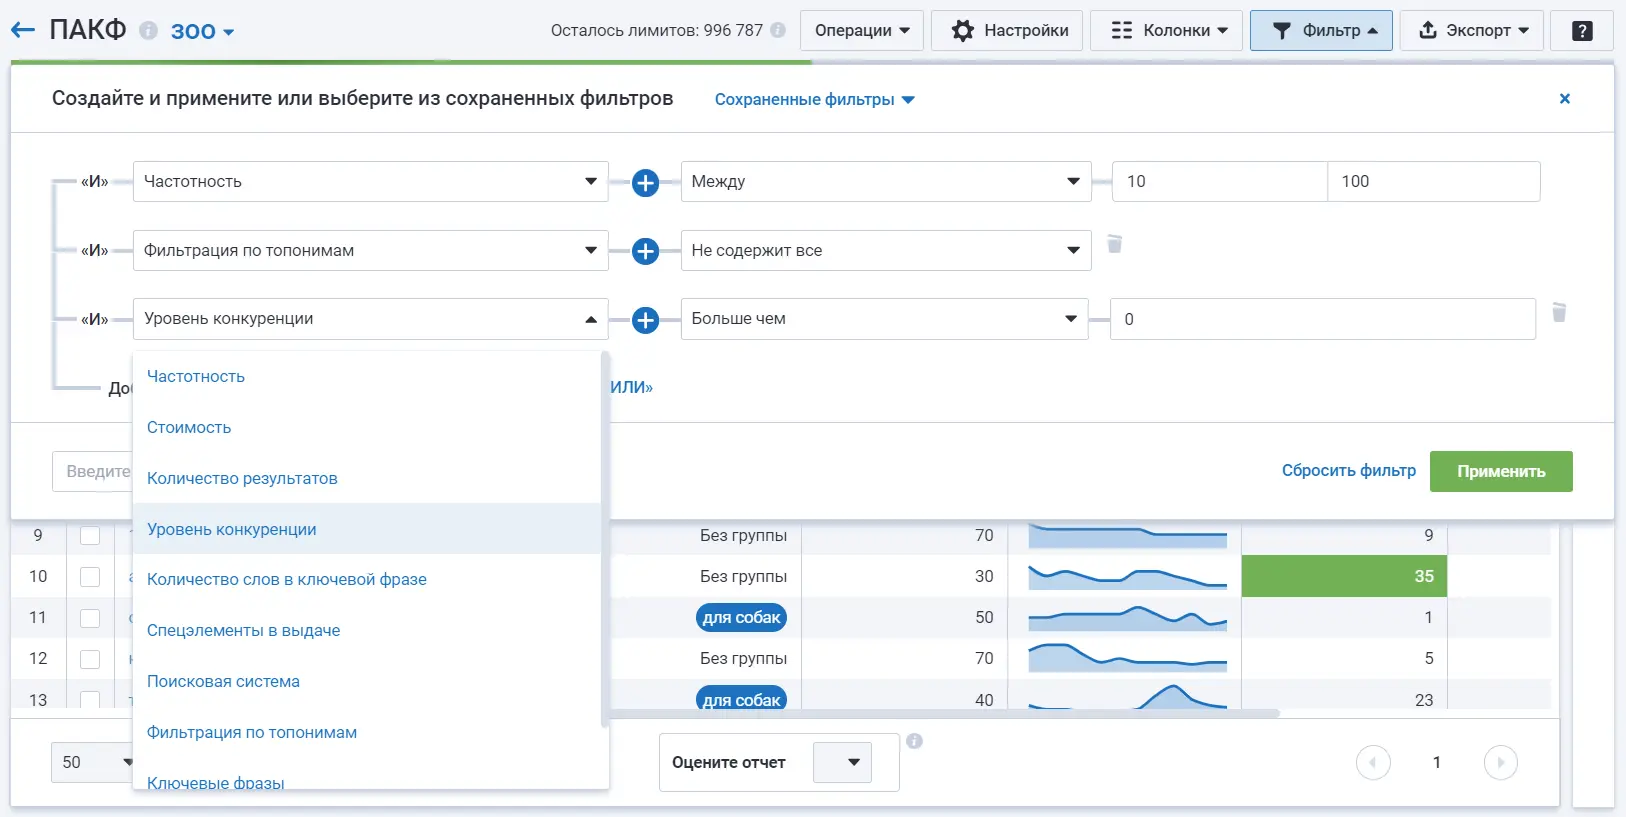Open the Экспорт dropdown
Image resolution: width=1626 pixels, height=817 pixels.
pos(1472,30)
